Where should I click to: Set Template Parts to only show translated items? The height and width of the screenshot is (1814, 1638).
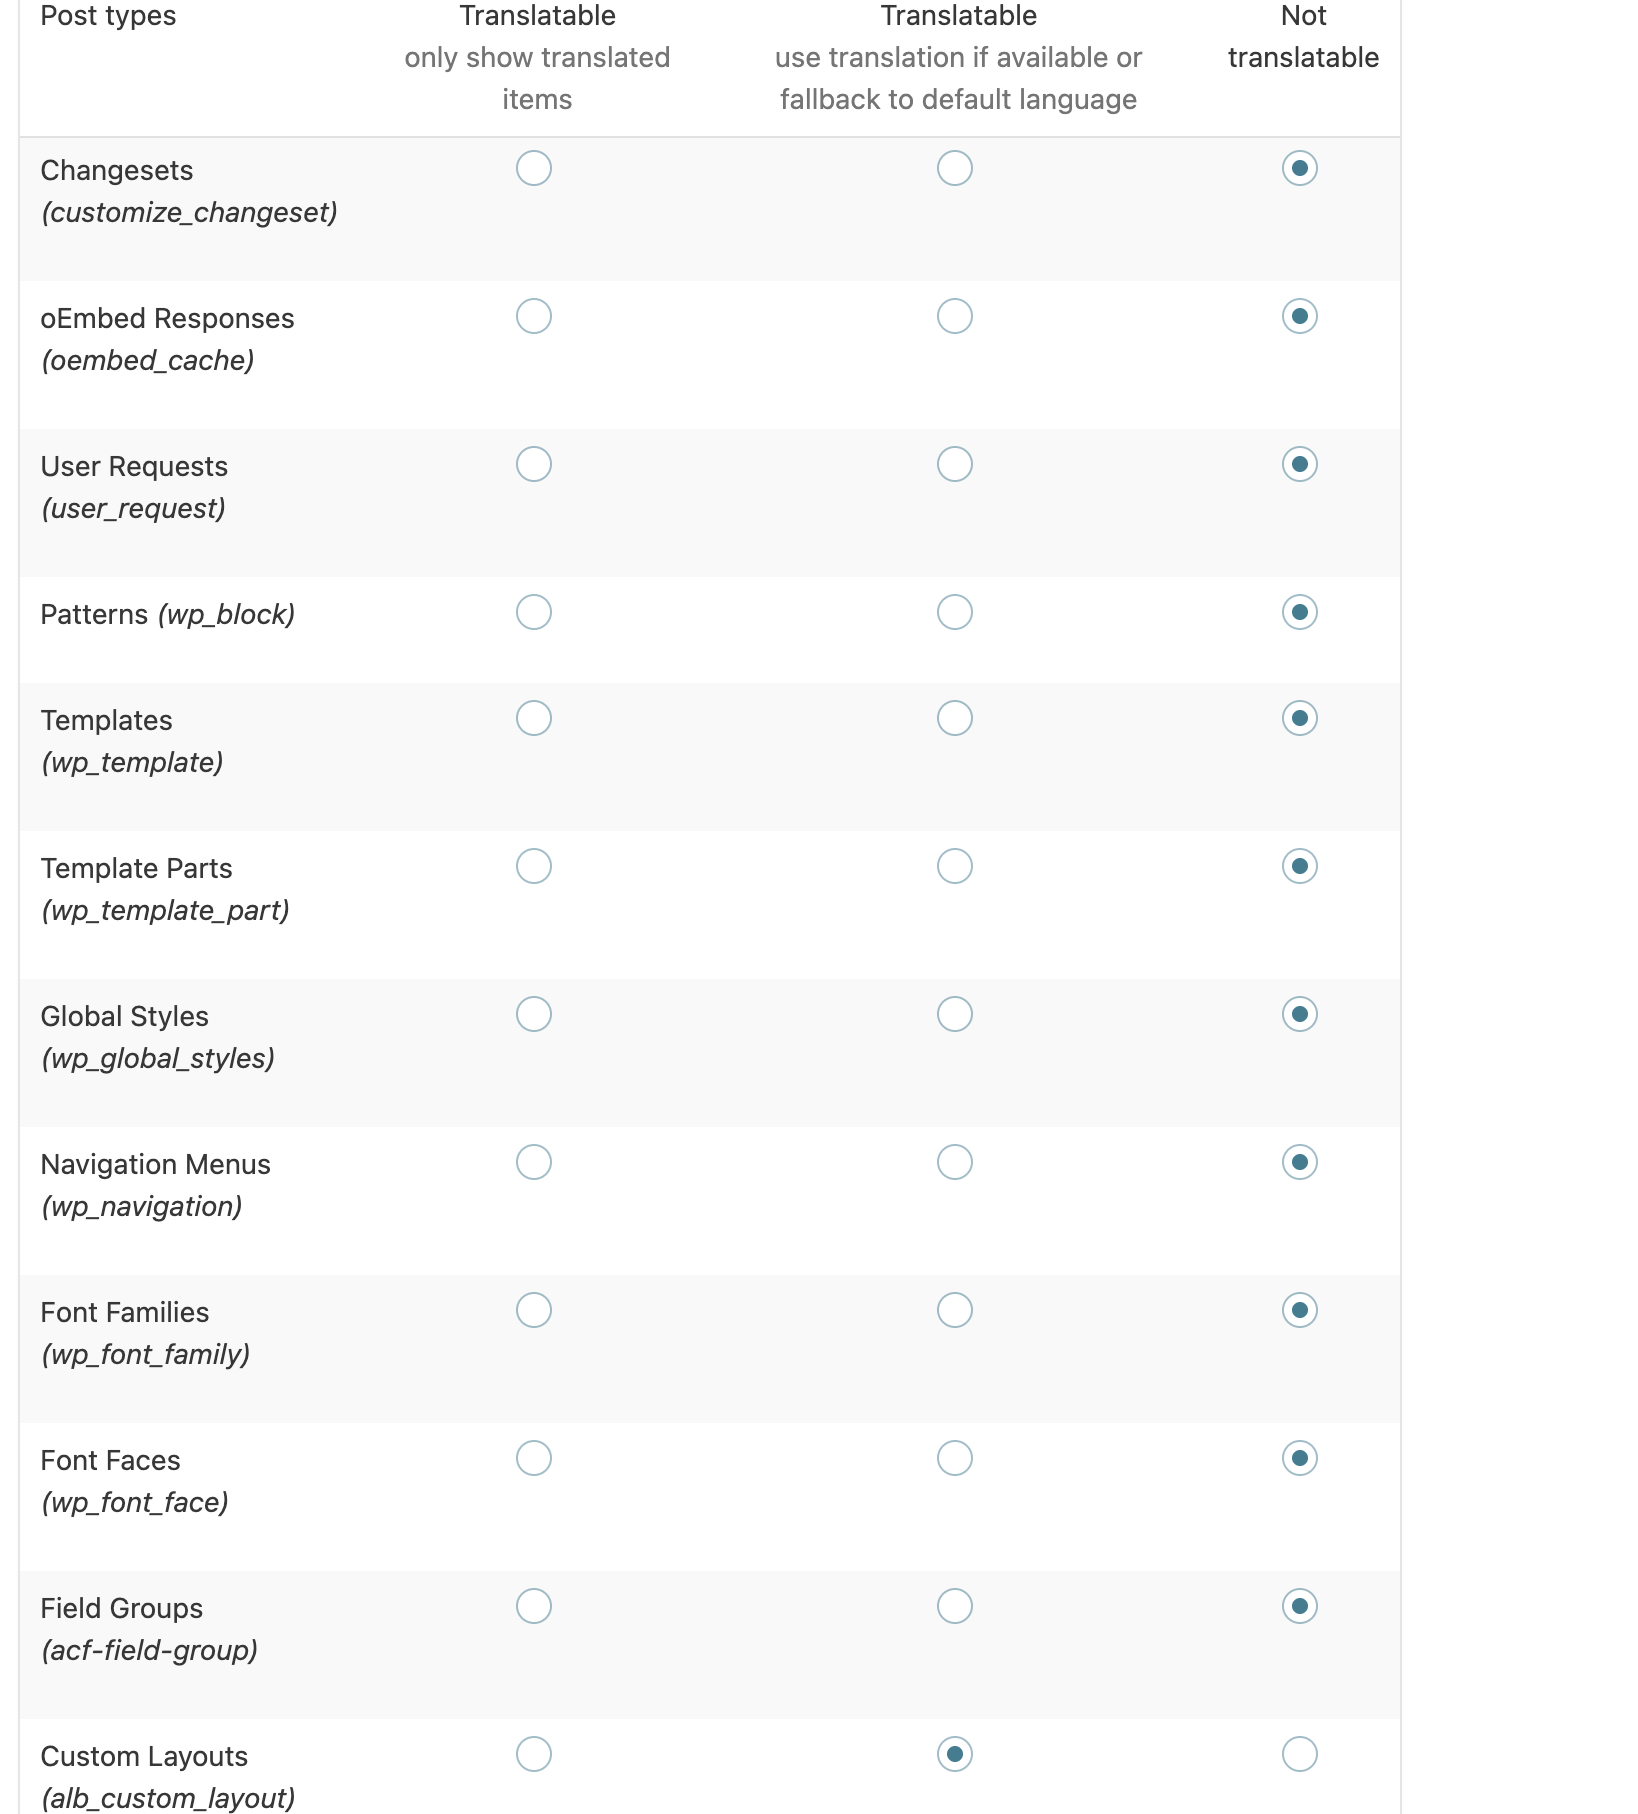click(x=534, y=866)
